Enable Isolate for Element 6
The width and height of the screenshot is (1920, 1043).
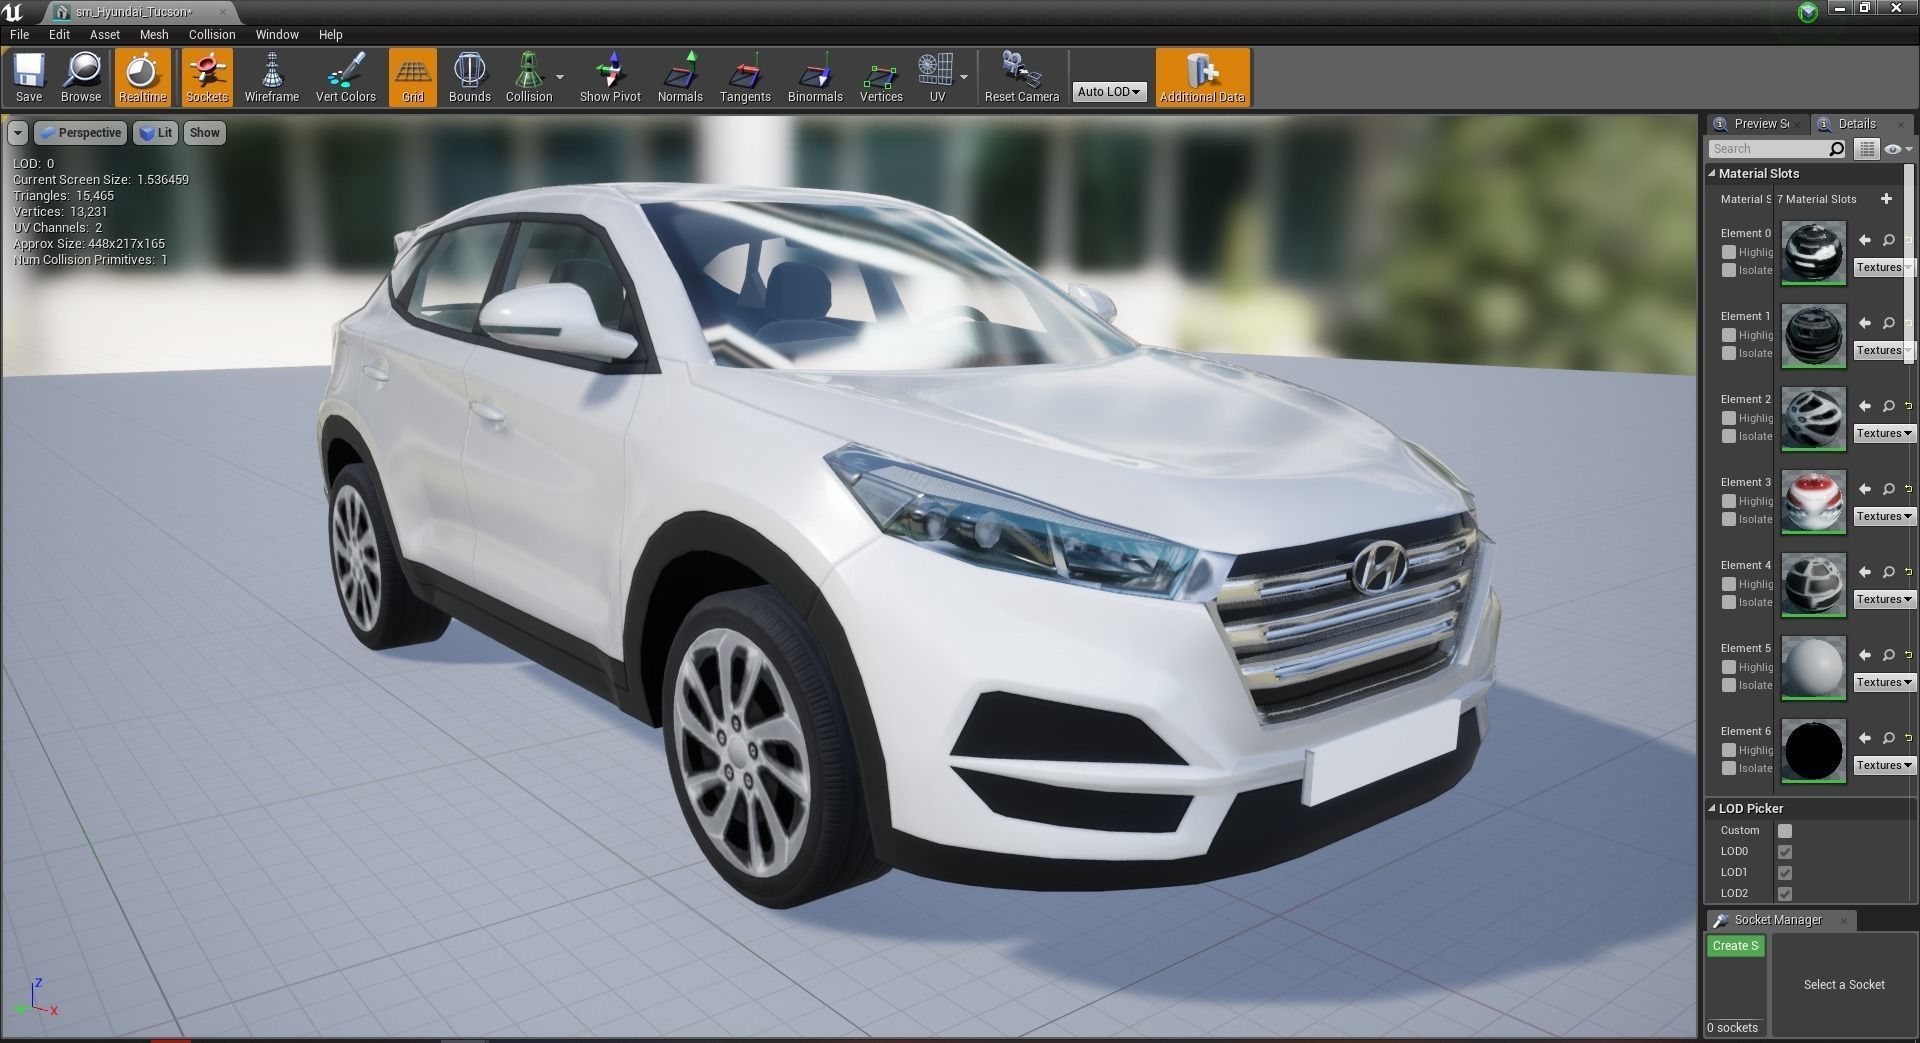[x=1728, y=768]
